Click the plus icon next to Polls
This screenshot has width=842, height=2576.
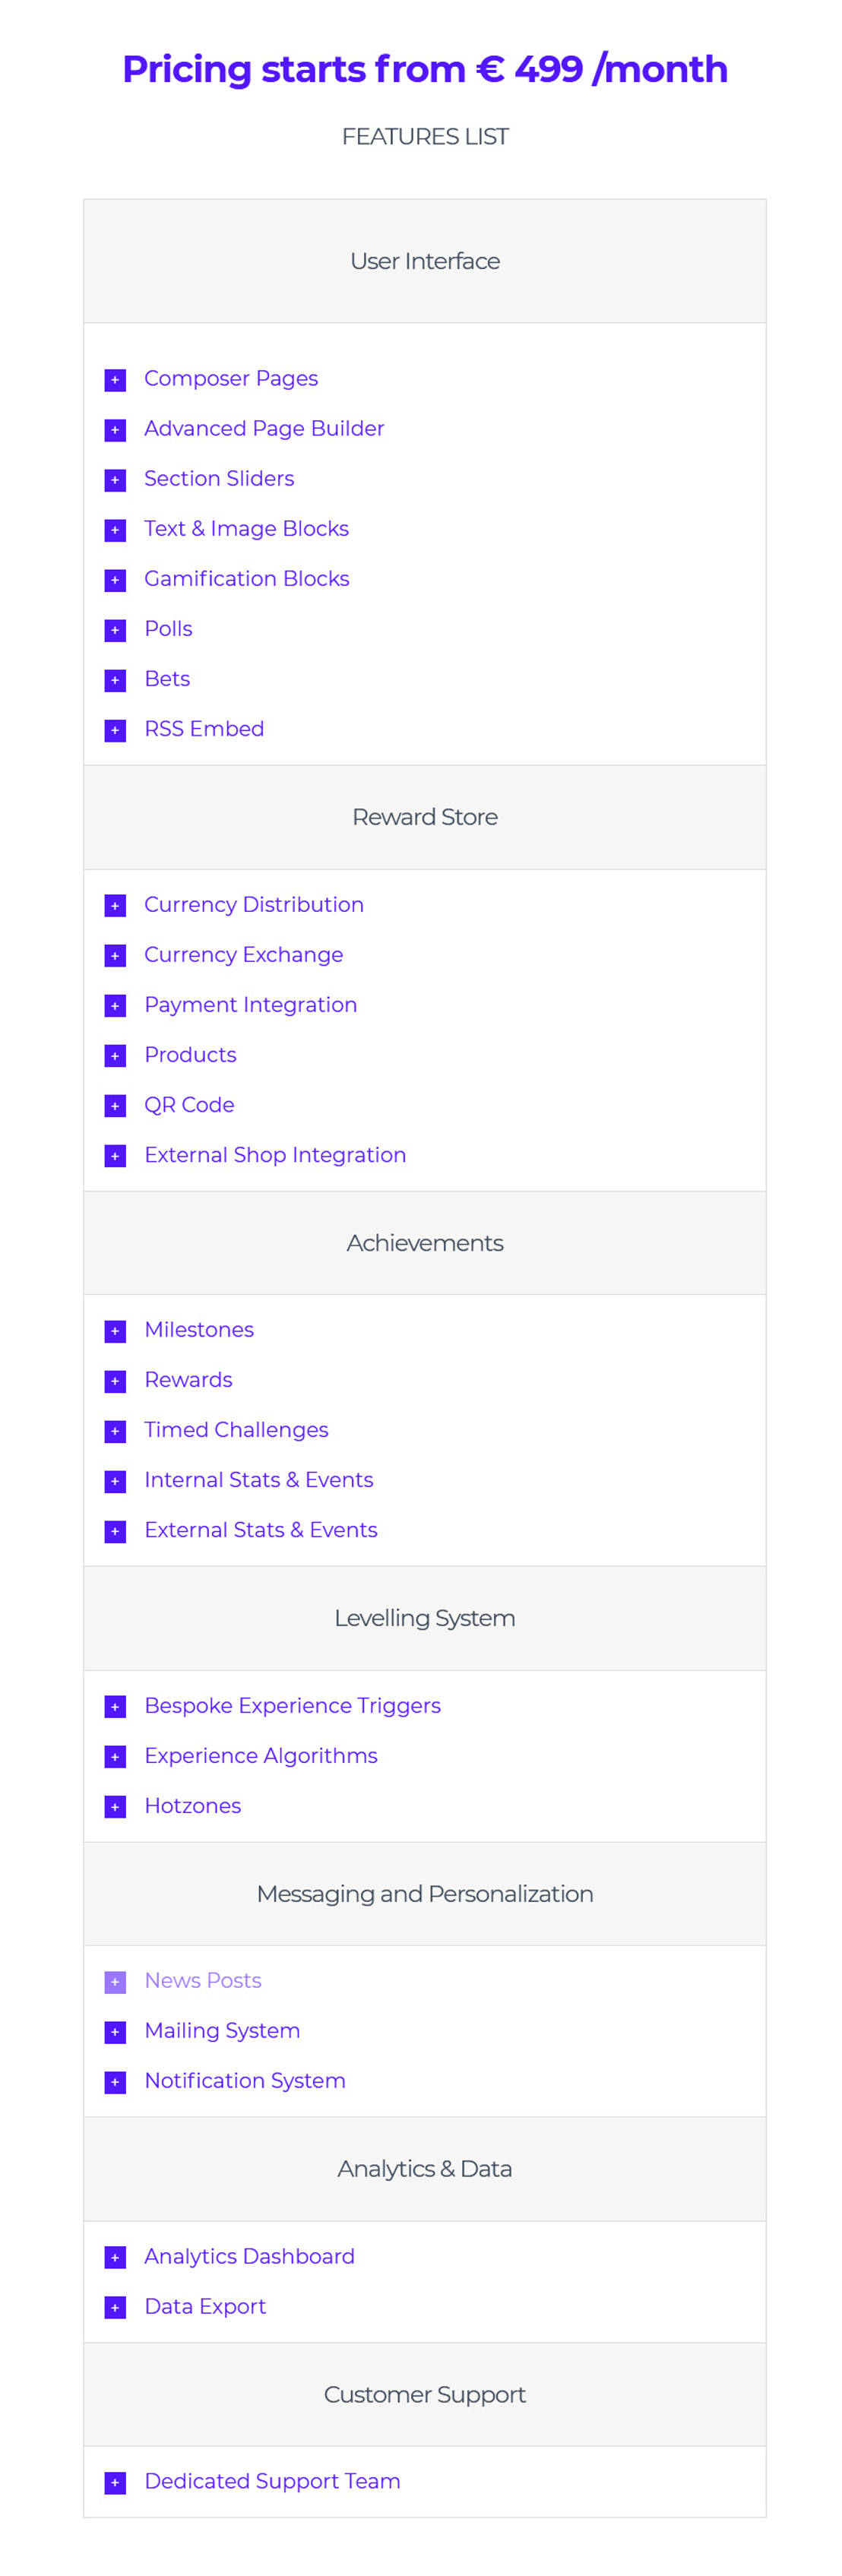click(114, 630)
